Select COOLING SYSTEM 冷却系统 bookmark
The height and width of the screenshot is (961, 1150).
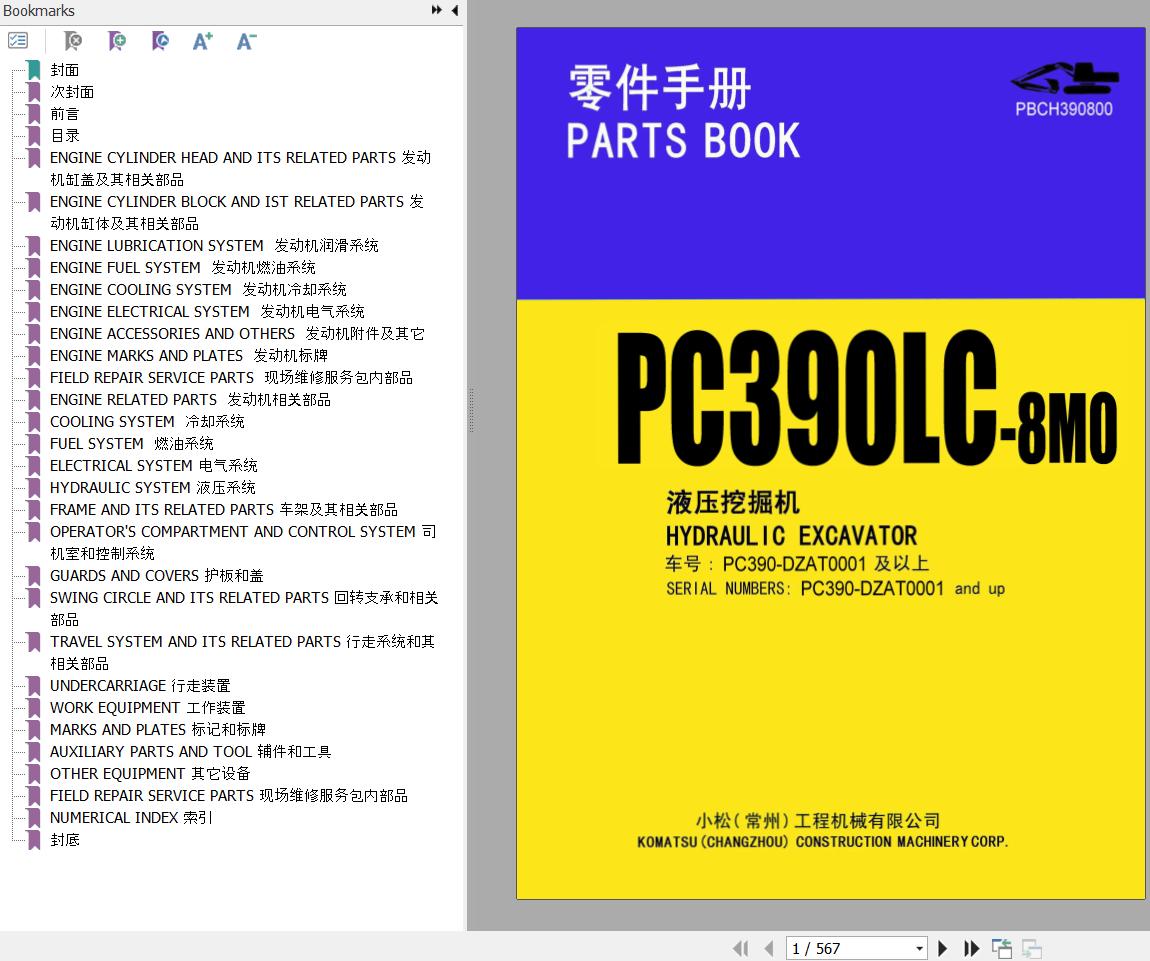point(147,422)
